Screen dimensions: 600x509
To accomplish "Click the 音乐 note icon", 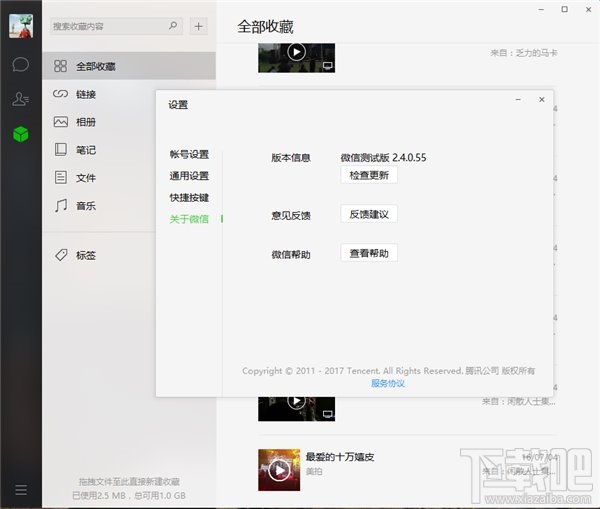I will click(x=61, y=205).
